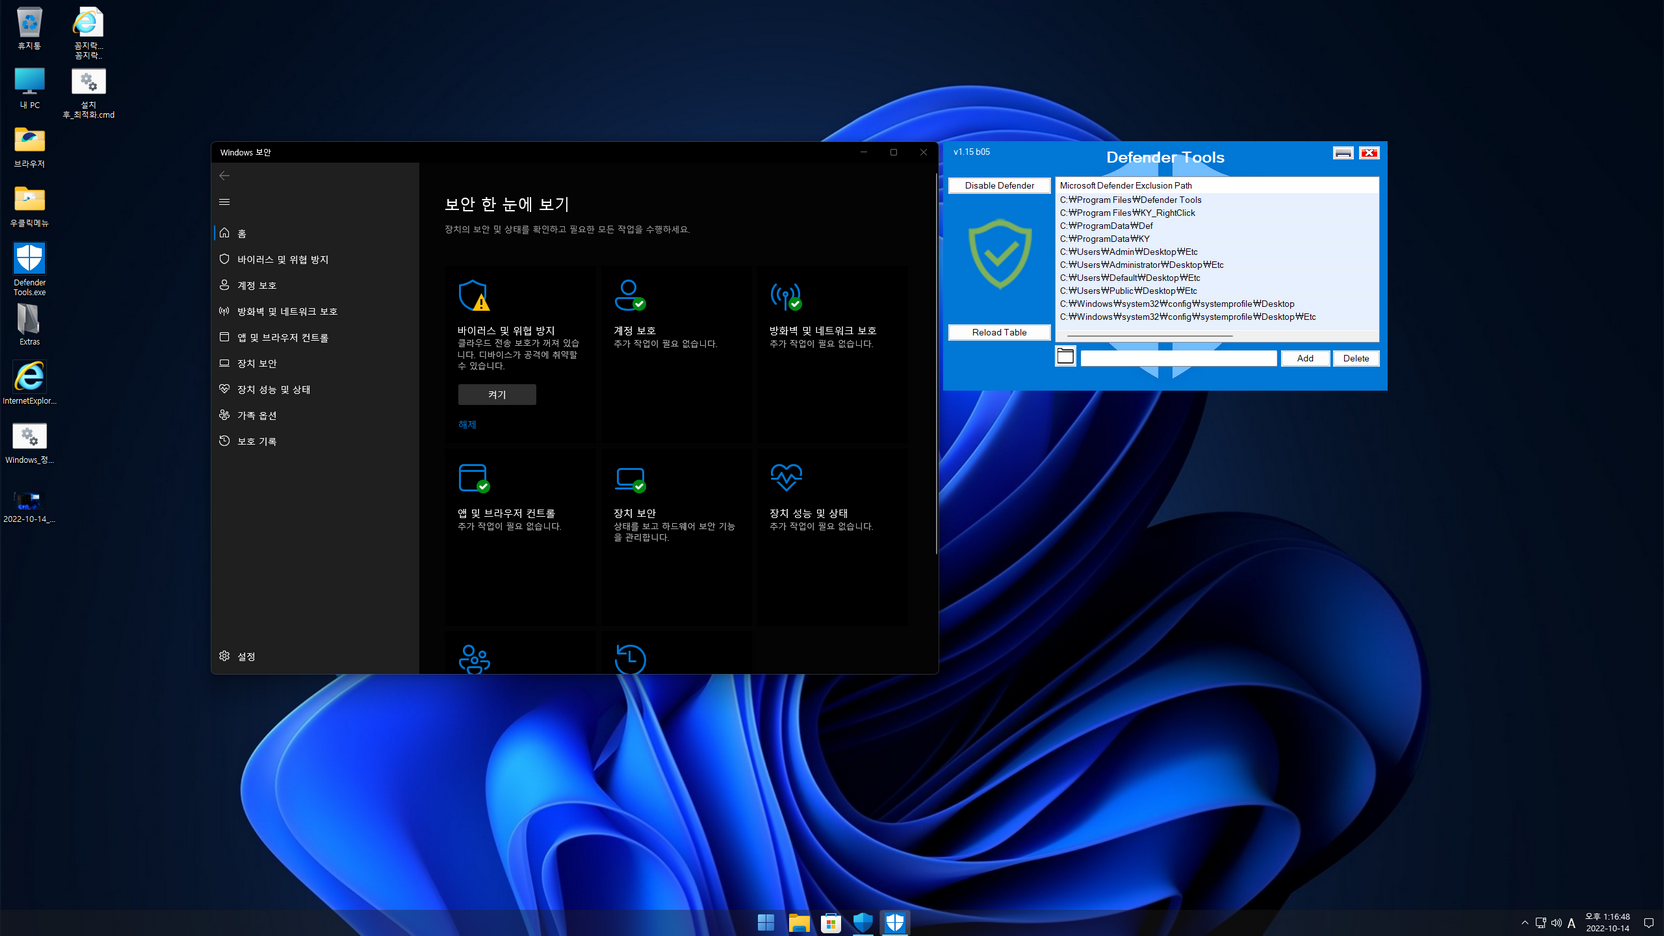Open 보호 기록 sidebar item
This screenshot has width=1664, height=936.
pos(315,441)
